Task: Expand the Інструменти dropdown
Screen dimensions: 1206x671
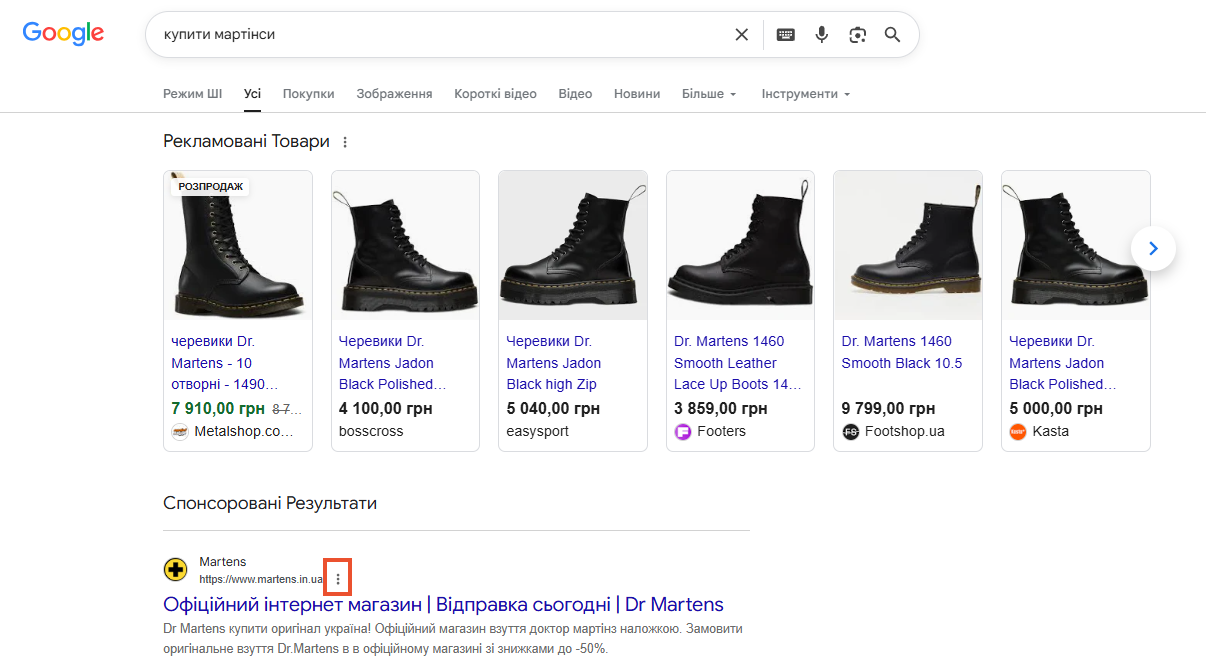Action: point(806,94)
